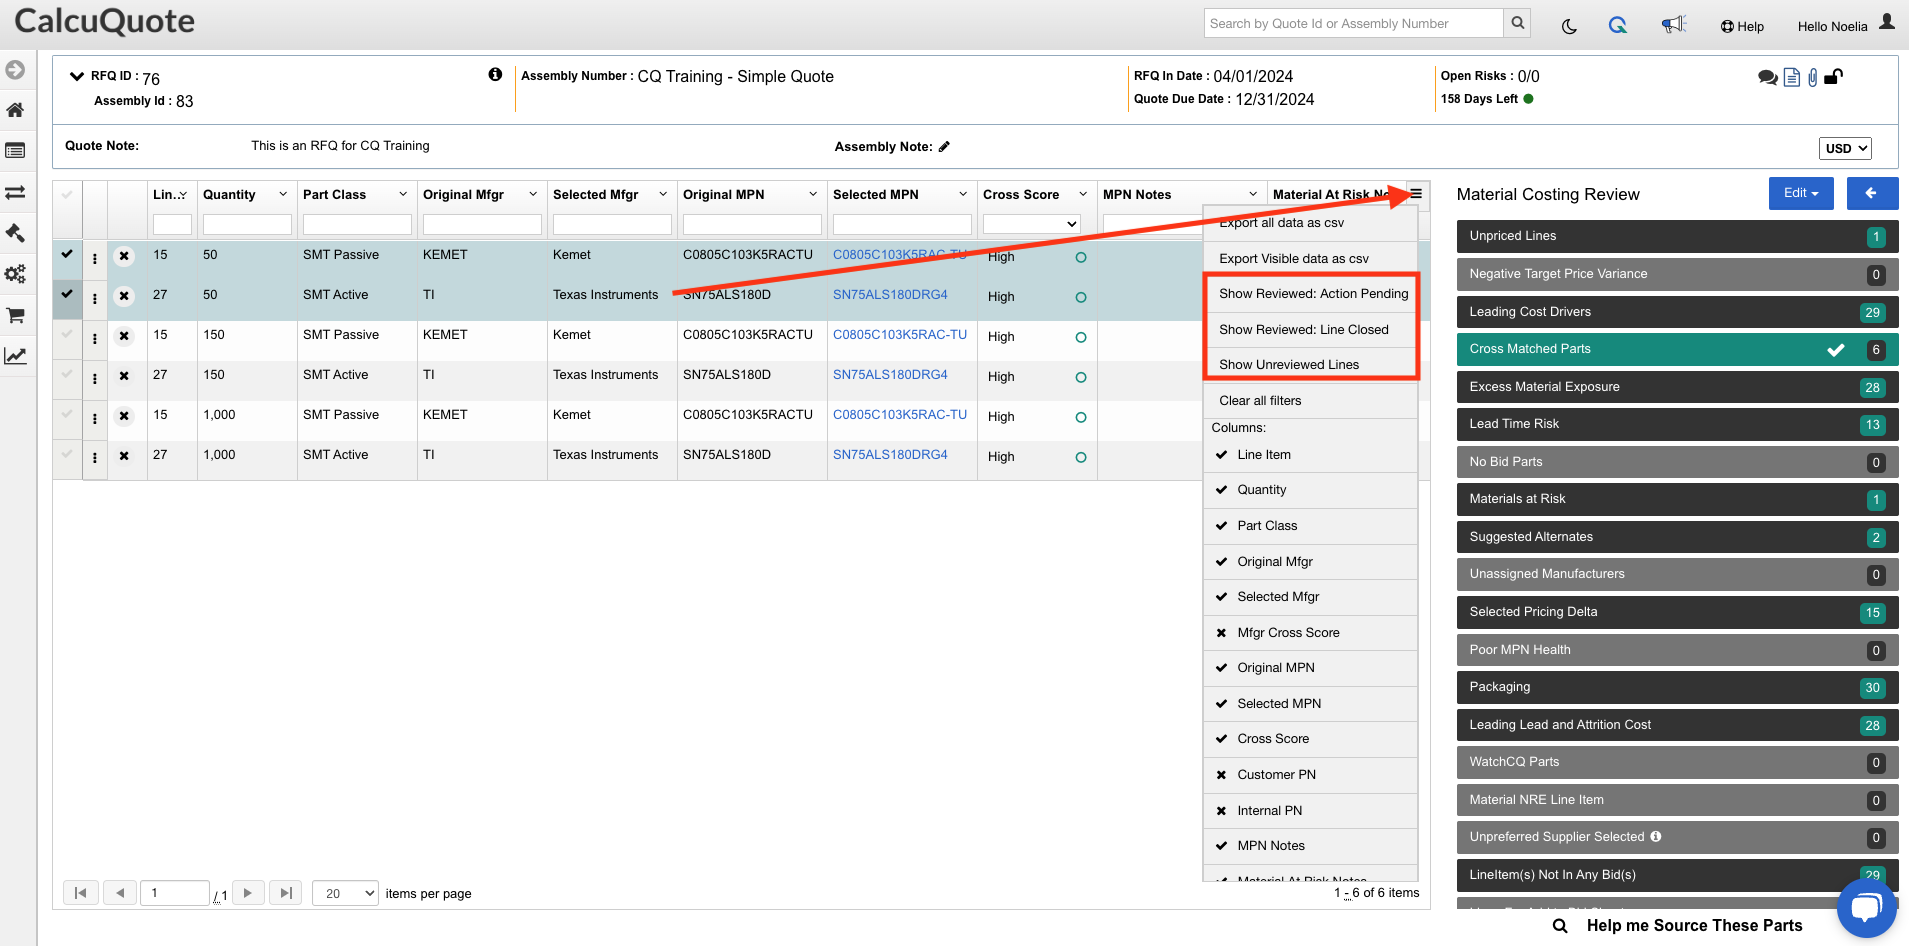Open Selected MPN column dropdown arrow

[963, 194]
